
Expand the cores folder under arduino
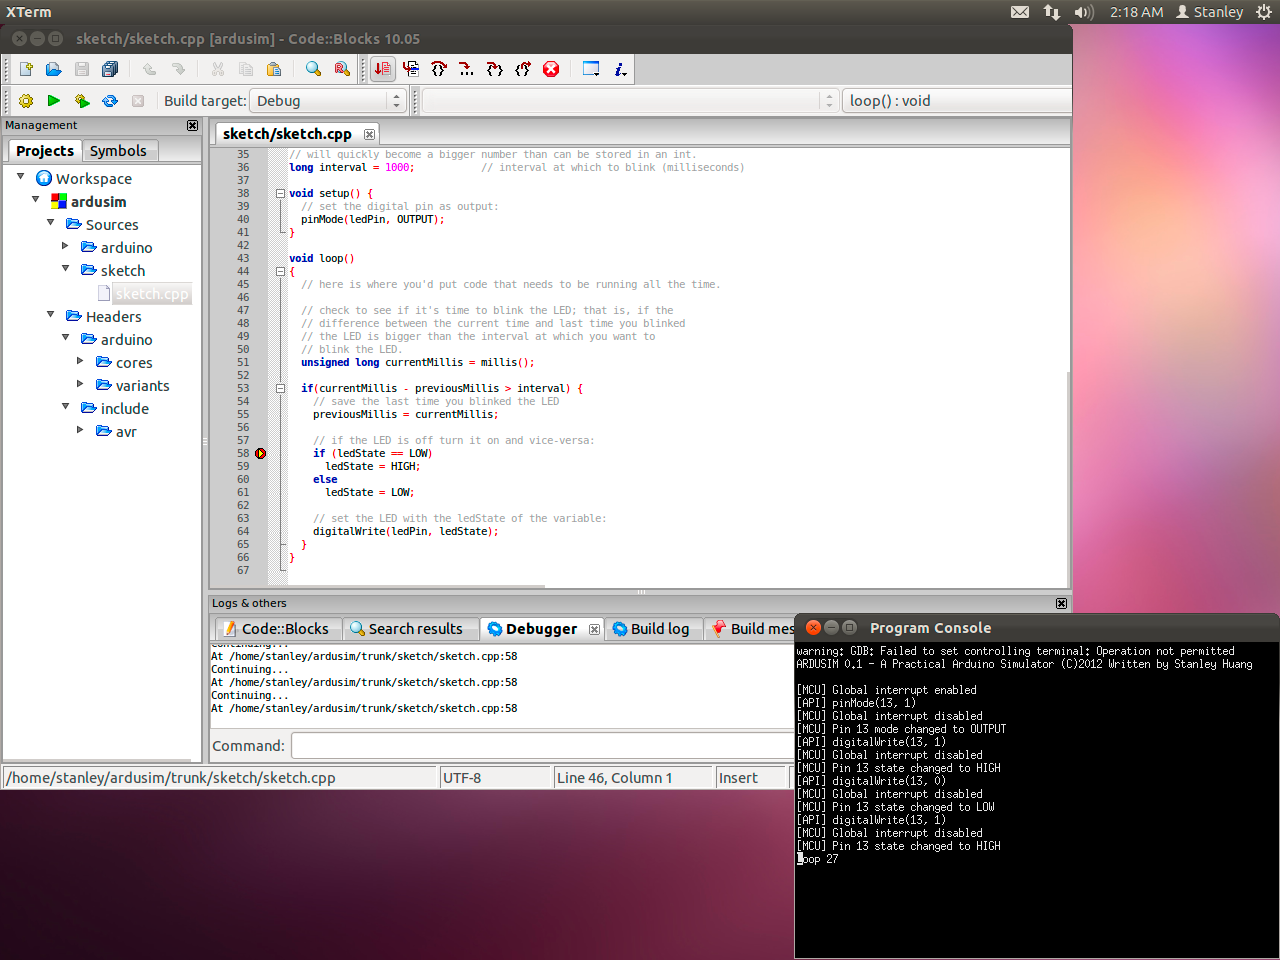point(80,362)
